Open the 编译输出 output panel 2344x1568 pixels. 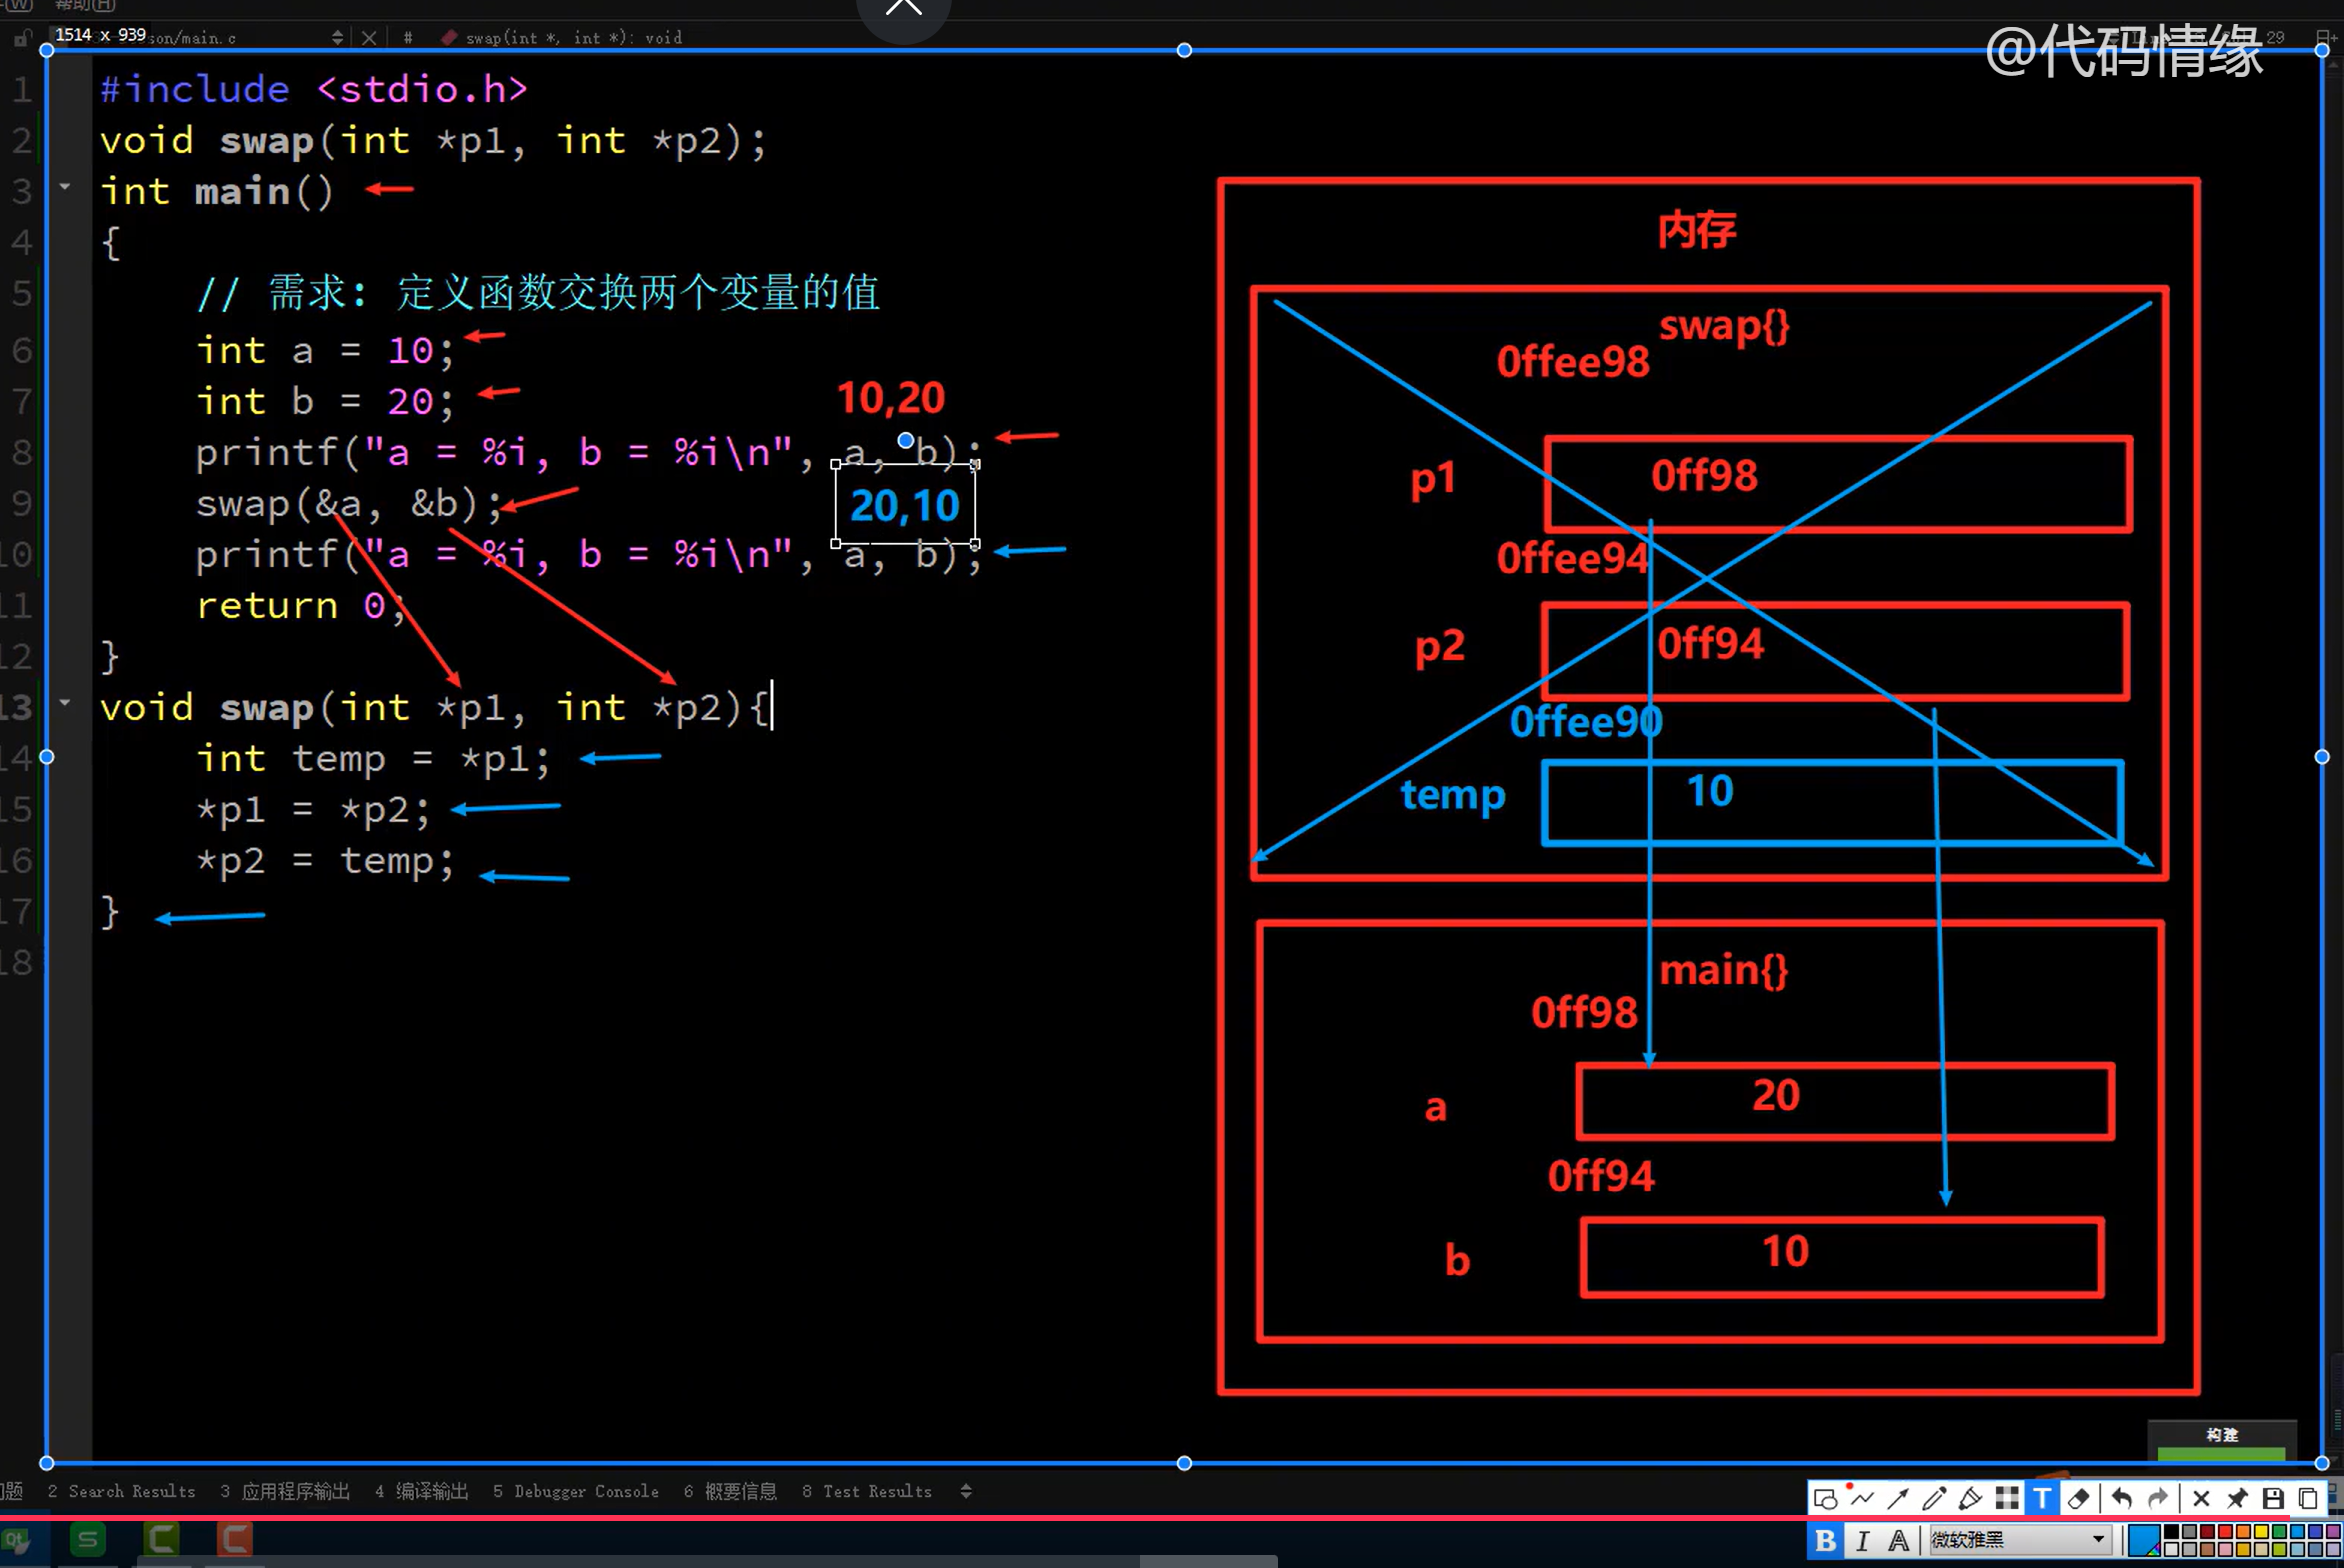pos(422,1491)
